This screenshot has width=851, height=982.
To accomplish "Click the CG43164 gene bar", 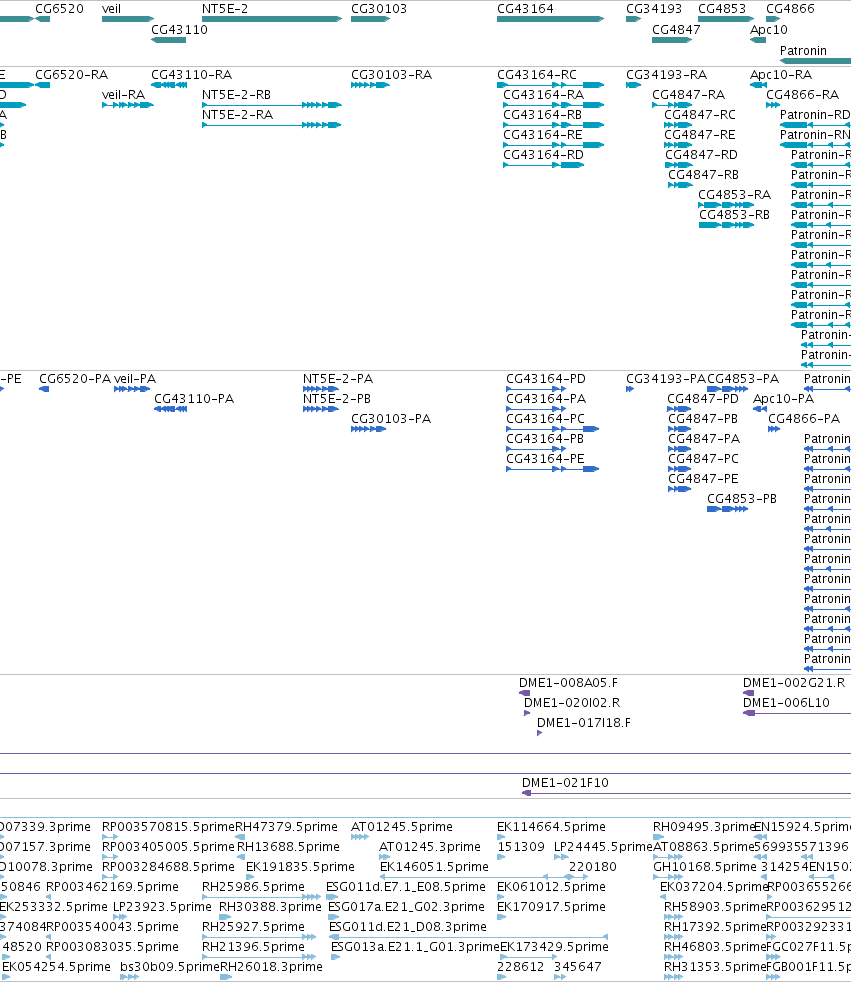I will (x=550, y=19).
